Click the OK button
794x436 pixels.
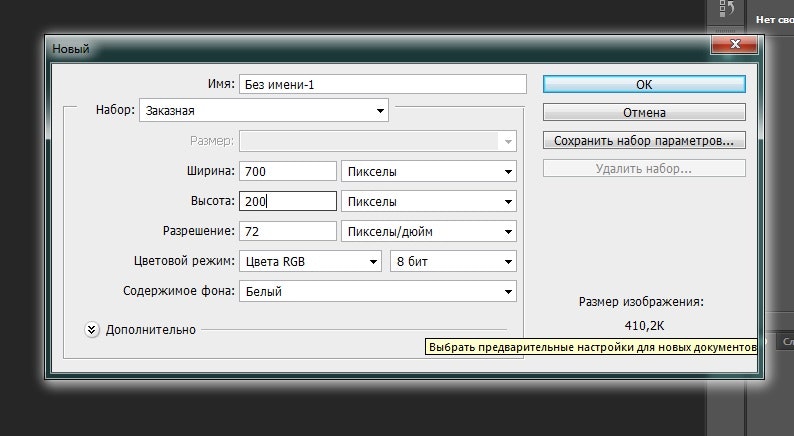tap(644, 84)
